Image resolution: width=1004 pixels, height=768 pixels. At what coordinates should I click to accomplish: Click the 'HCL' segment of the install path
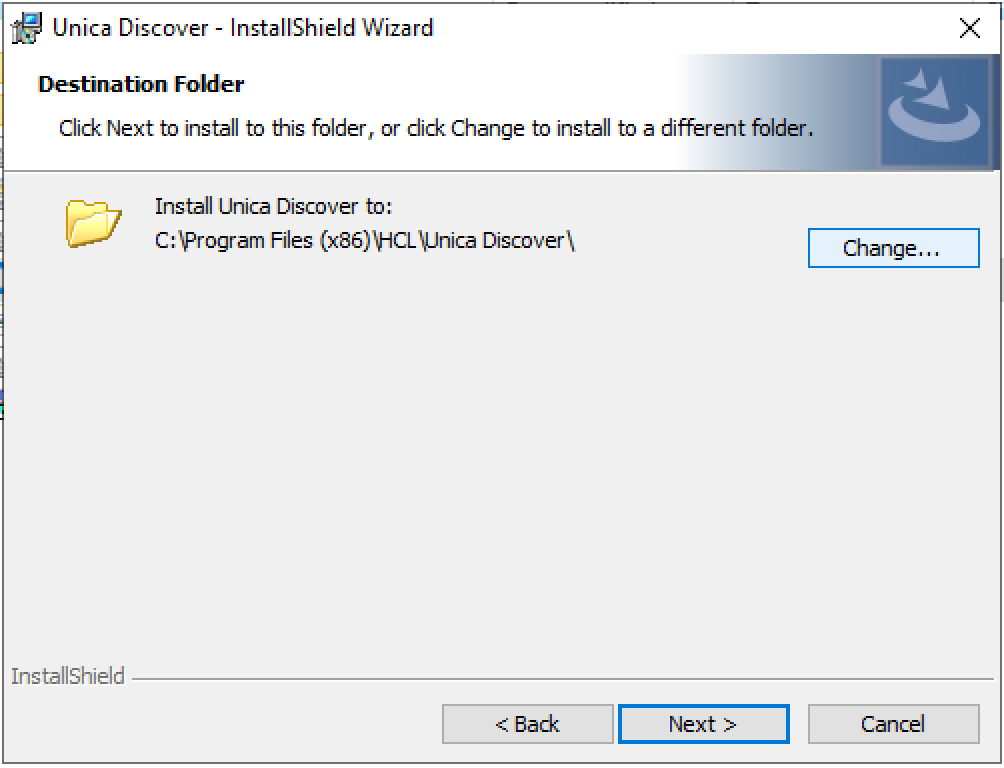pyautogui.click(x=397, y=241)
